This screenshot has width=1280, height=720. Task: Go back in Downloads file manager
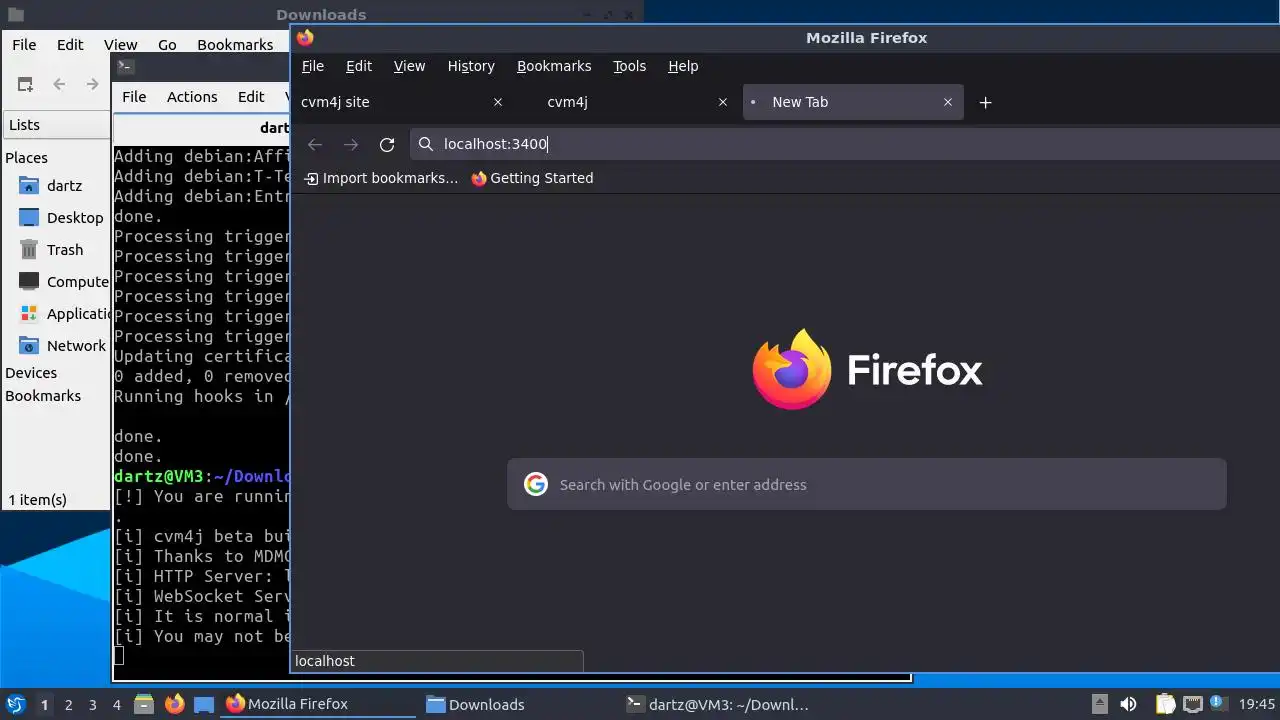pyautogui.click(x=59, y=85)
